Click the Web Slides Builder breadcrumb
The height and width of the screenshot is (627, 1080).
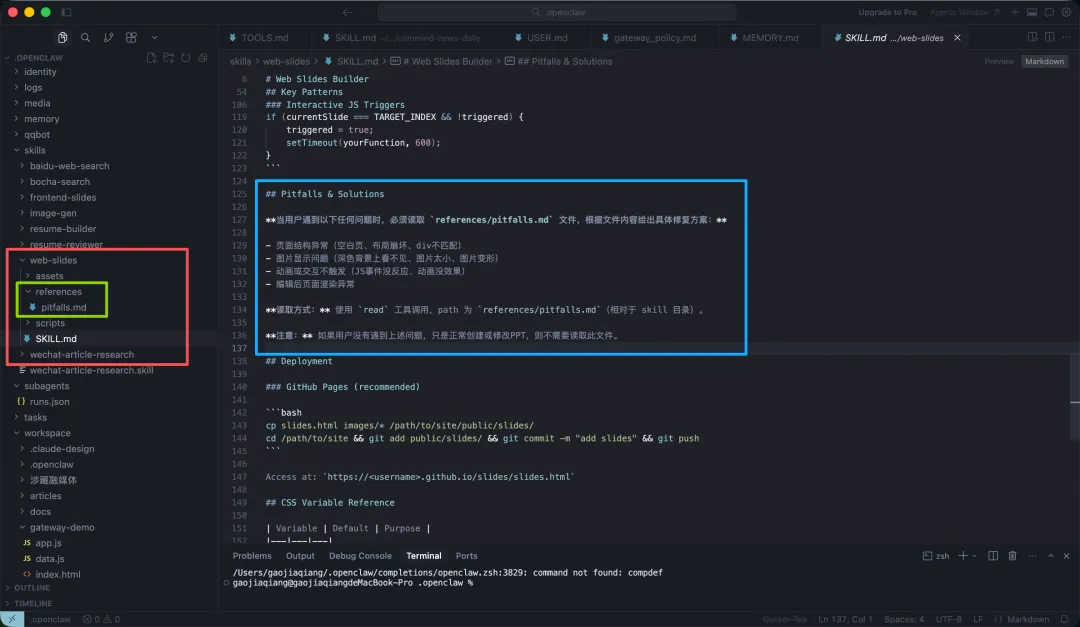click(442, 61)
